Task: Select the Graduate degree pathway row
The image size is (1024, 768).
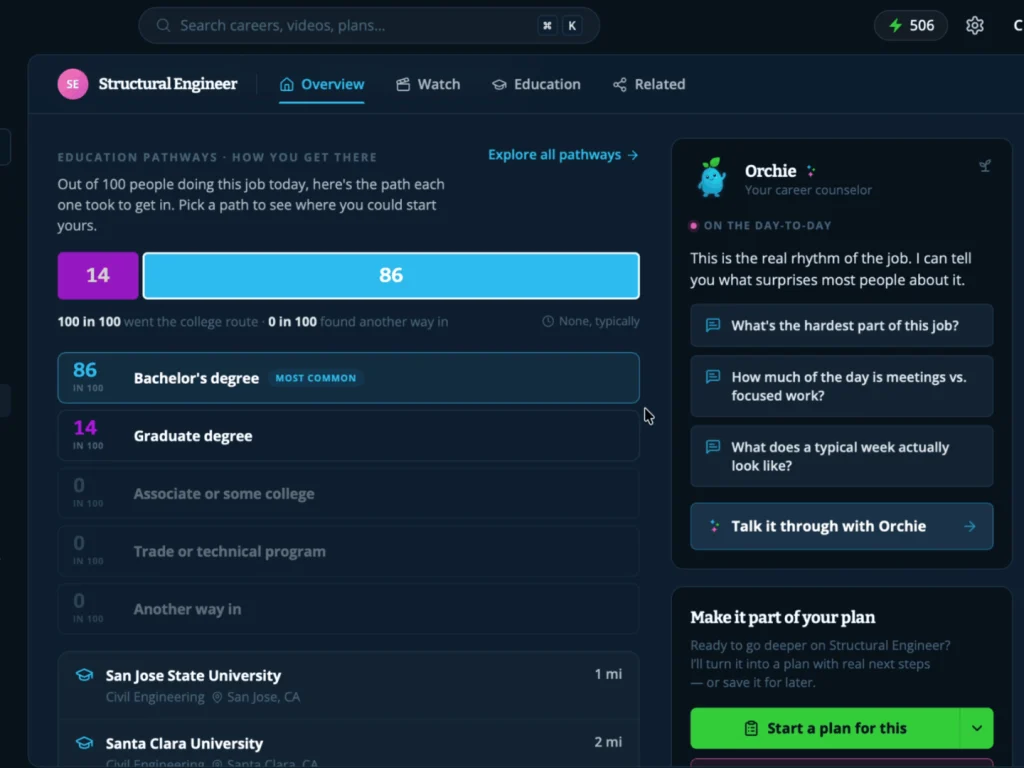Action: pos(348,436)
